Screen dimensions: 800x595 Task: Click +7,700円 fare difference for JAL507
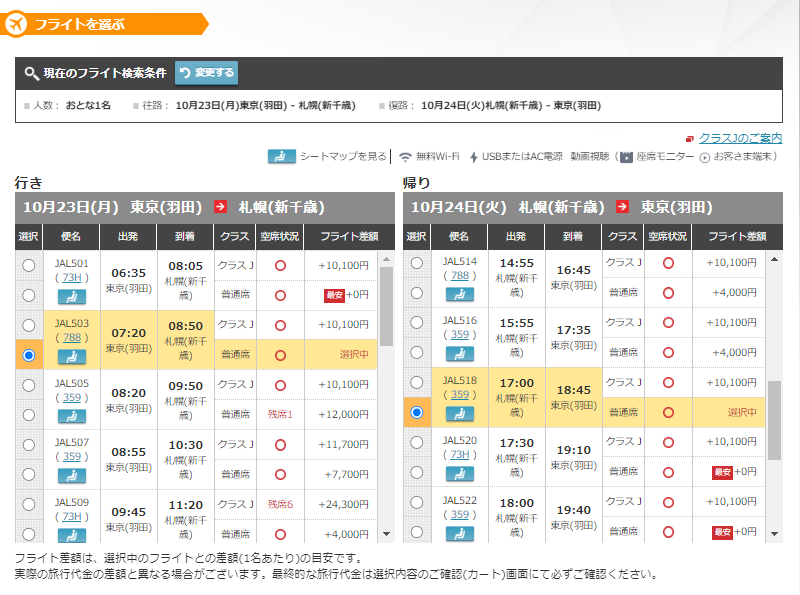pyautogui.click(x=346, y=475)
